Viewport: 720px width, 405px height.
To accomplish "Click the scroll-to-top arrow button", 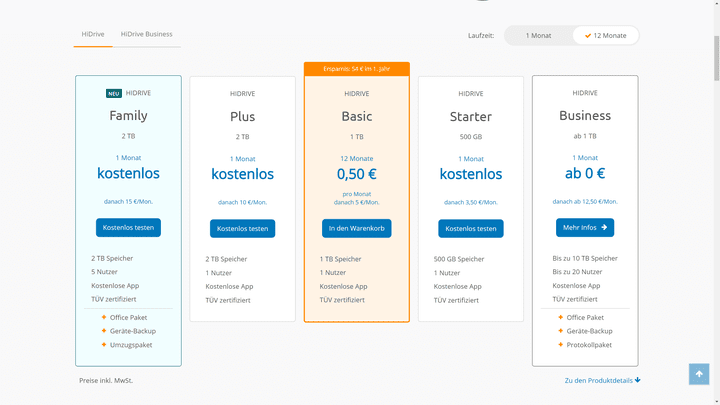I will click(699, 374).
